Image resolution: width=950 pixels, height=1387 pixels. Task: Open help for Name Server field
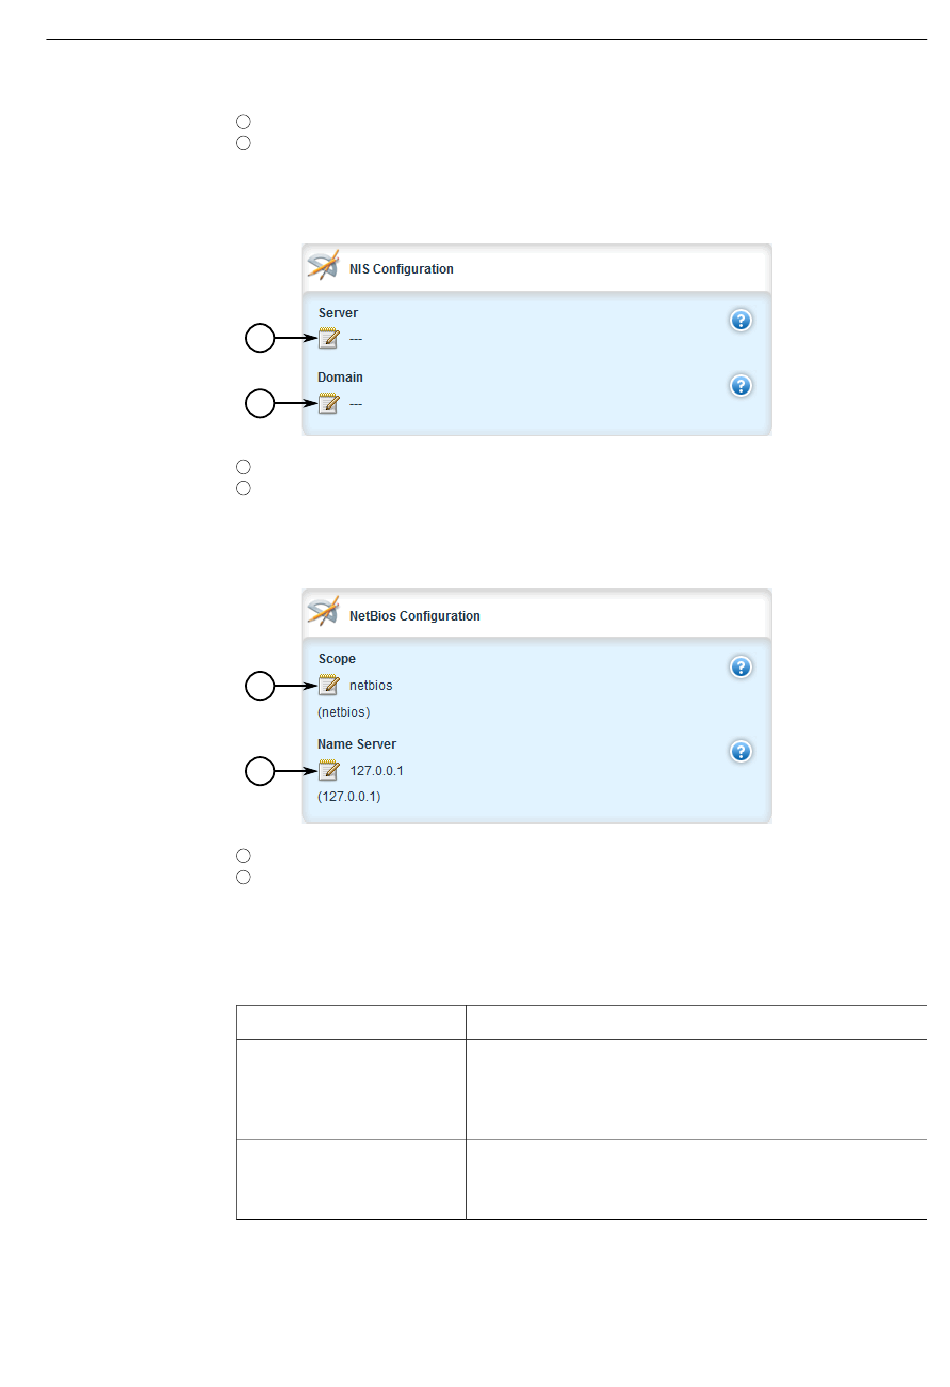[741, 751]
